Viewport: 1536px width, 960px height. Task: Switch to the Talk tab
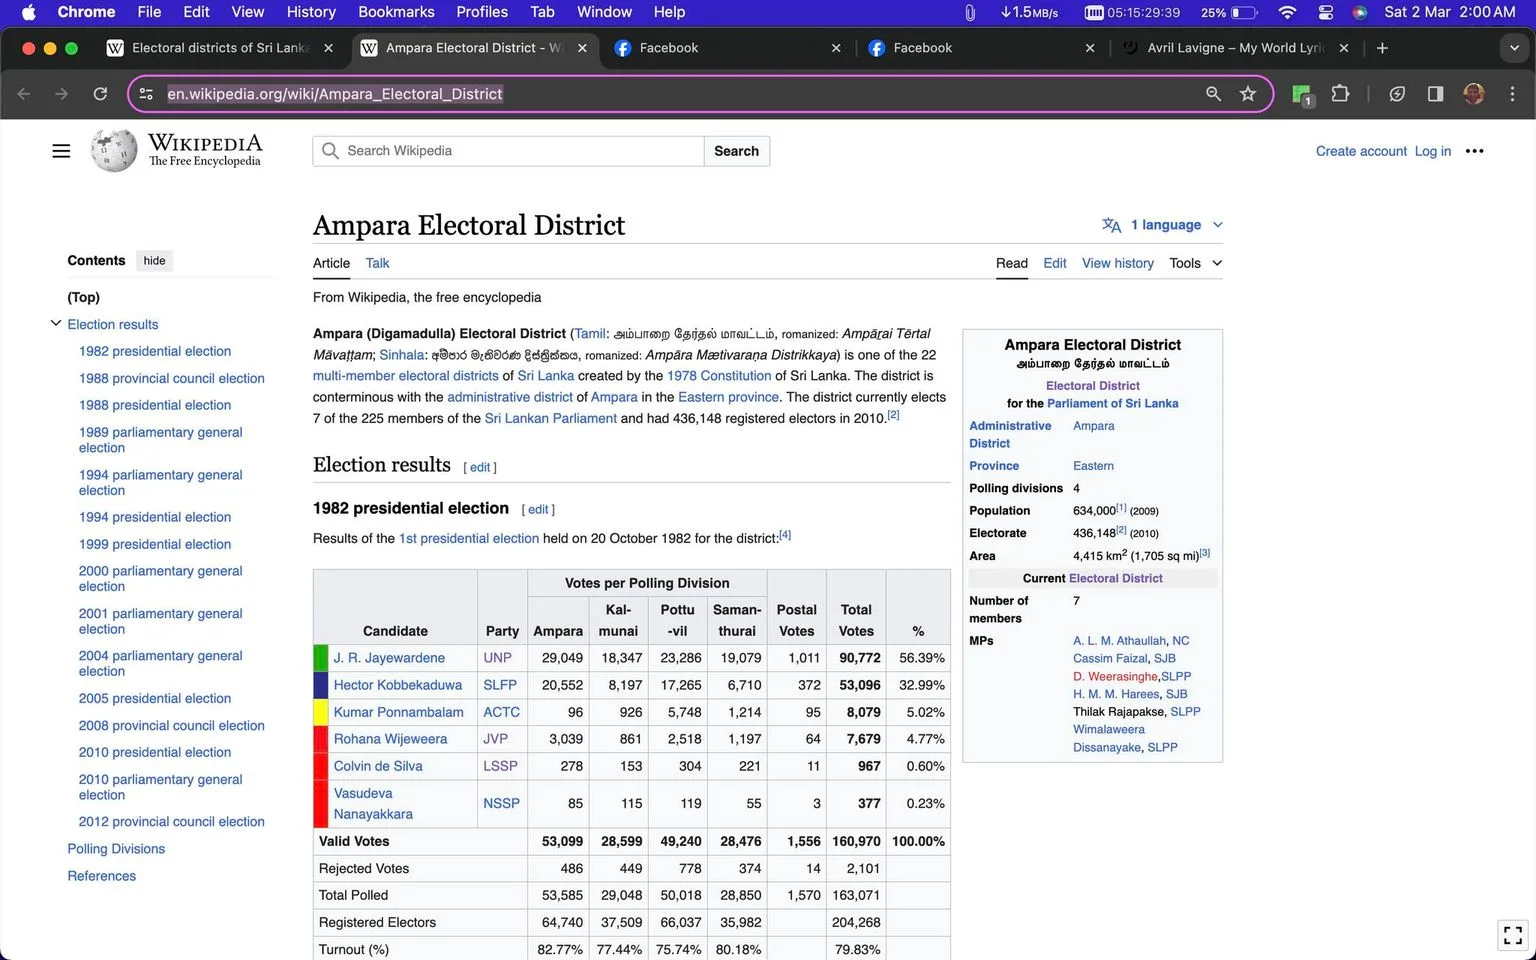pos(377,263)
